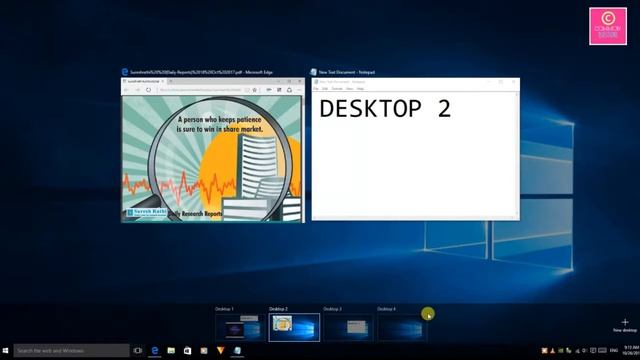Image resolution: width=640 pixels, height=360 pixels.
Task: Open the yellow V-shaped taskbar app
Action: [220, 351]
